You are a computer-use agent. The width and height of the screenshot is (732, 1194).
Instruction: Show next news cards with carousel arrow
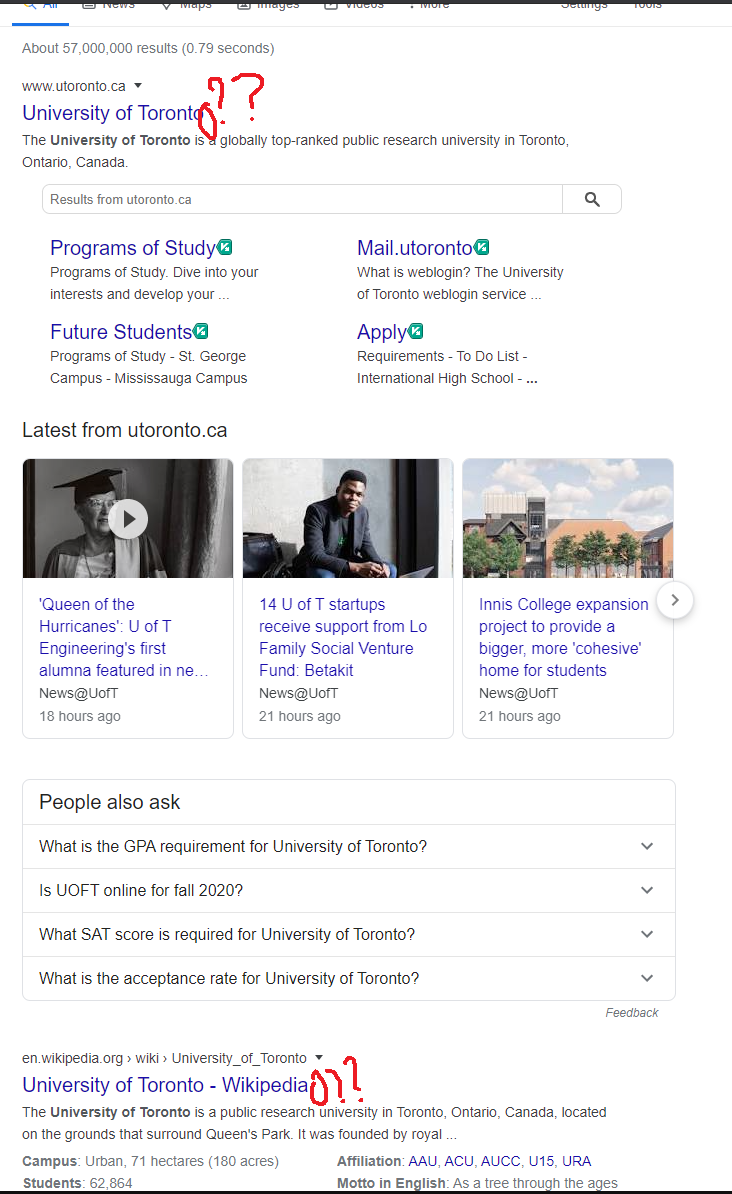click(675, 600)
